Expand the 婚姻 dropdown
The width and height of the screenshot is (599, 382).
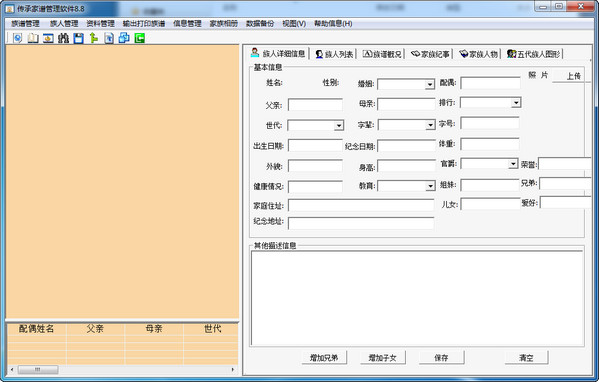(430, 84)
